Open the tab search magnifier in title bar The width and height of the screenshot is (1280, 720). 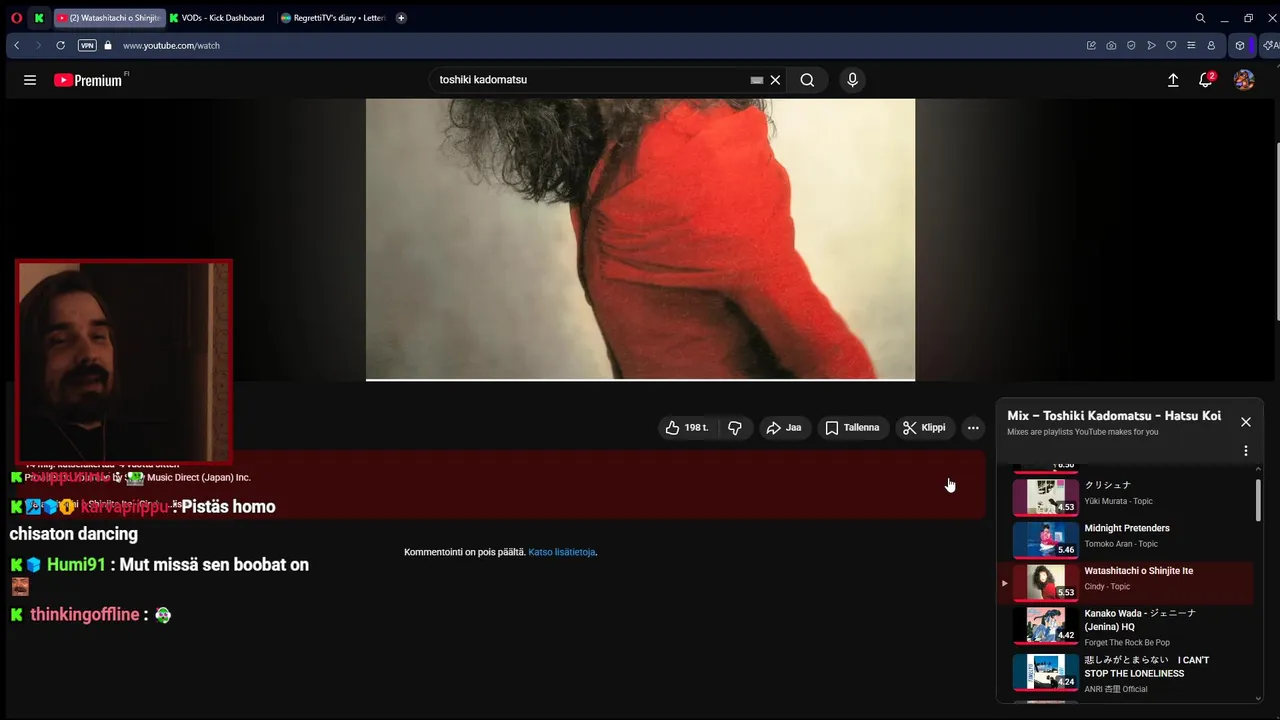1200,18
